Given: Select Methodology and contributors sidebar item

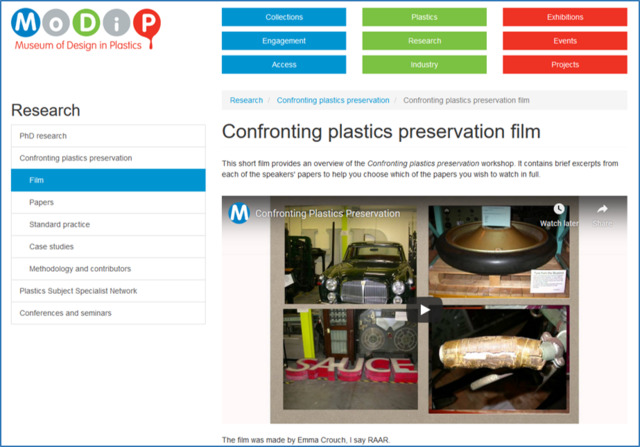Looking at the screenshot, I should coord(108,269).
